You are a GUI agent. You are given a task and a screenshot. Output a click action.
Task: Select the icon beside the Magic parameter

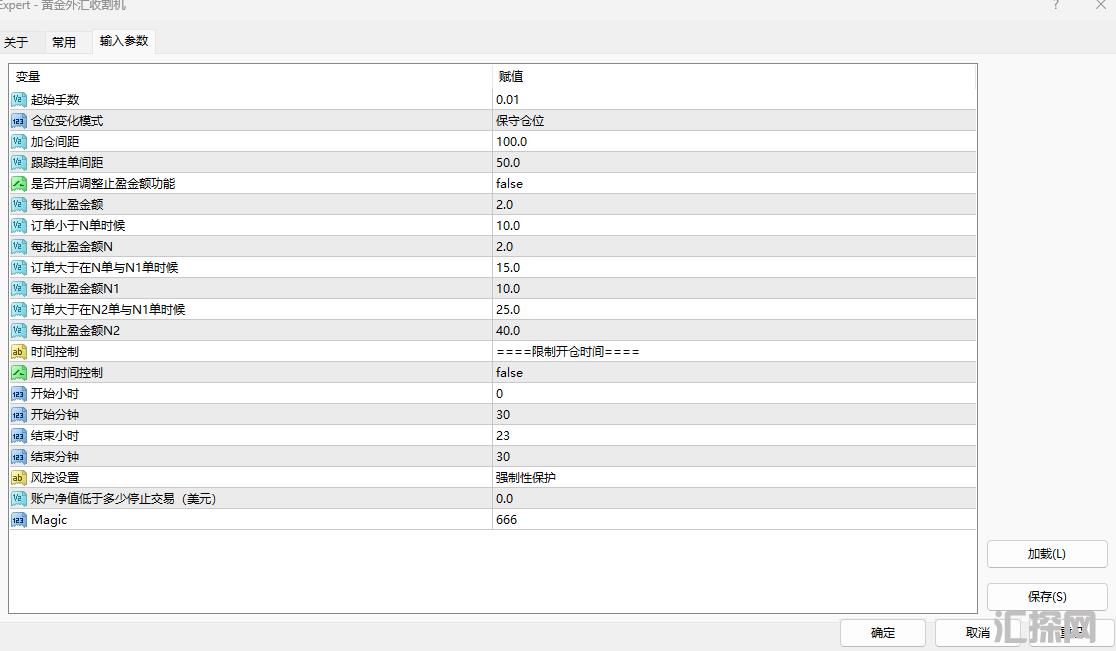click(19, 519)
